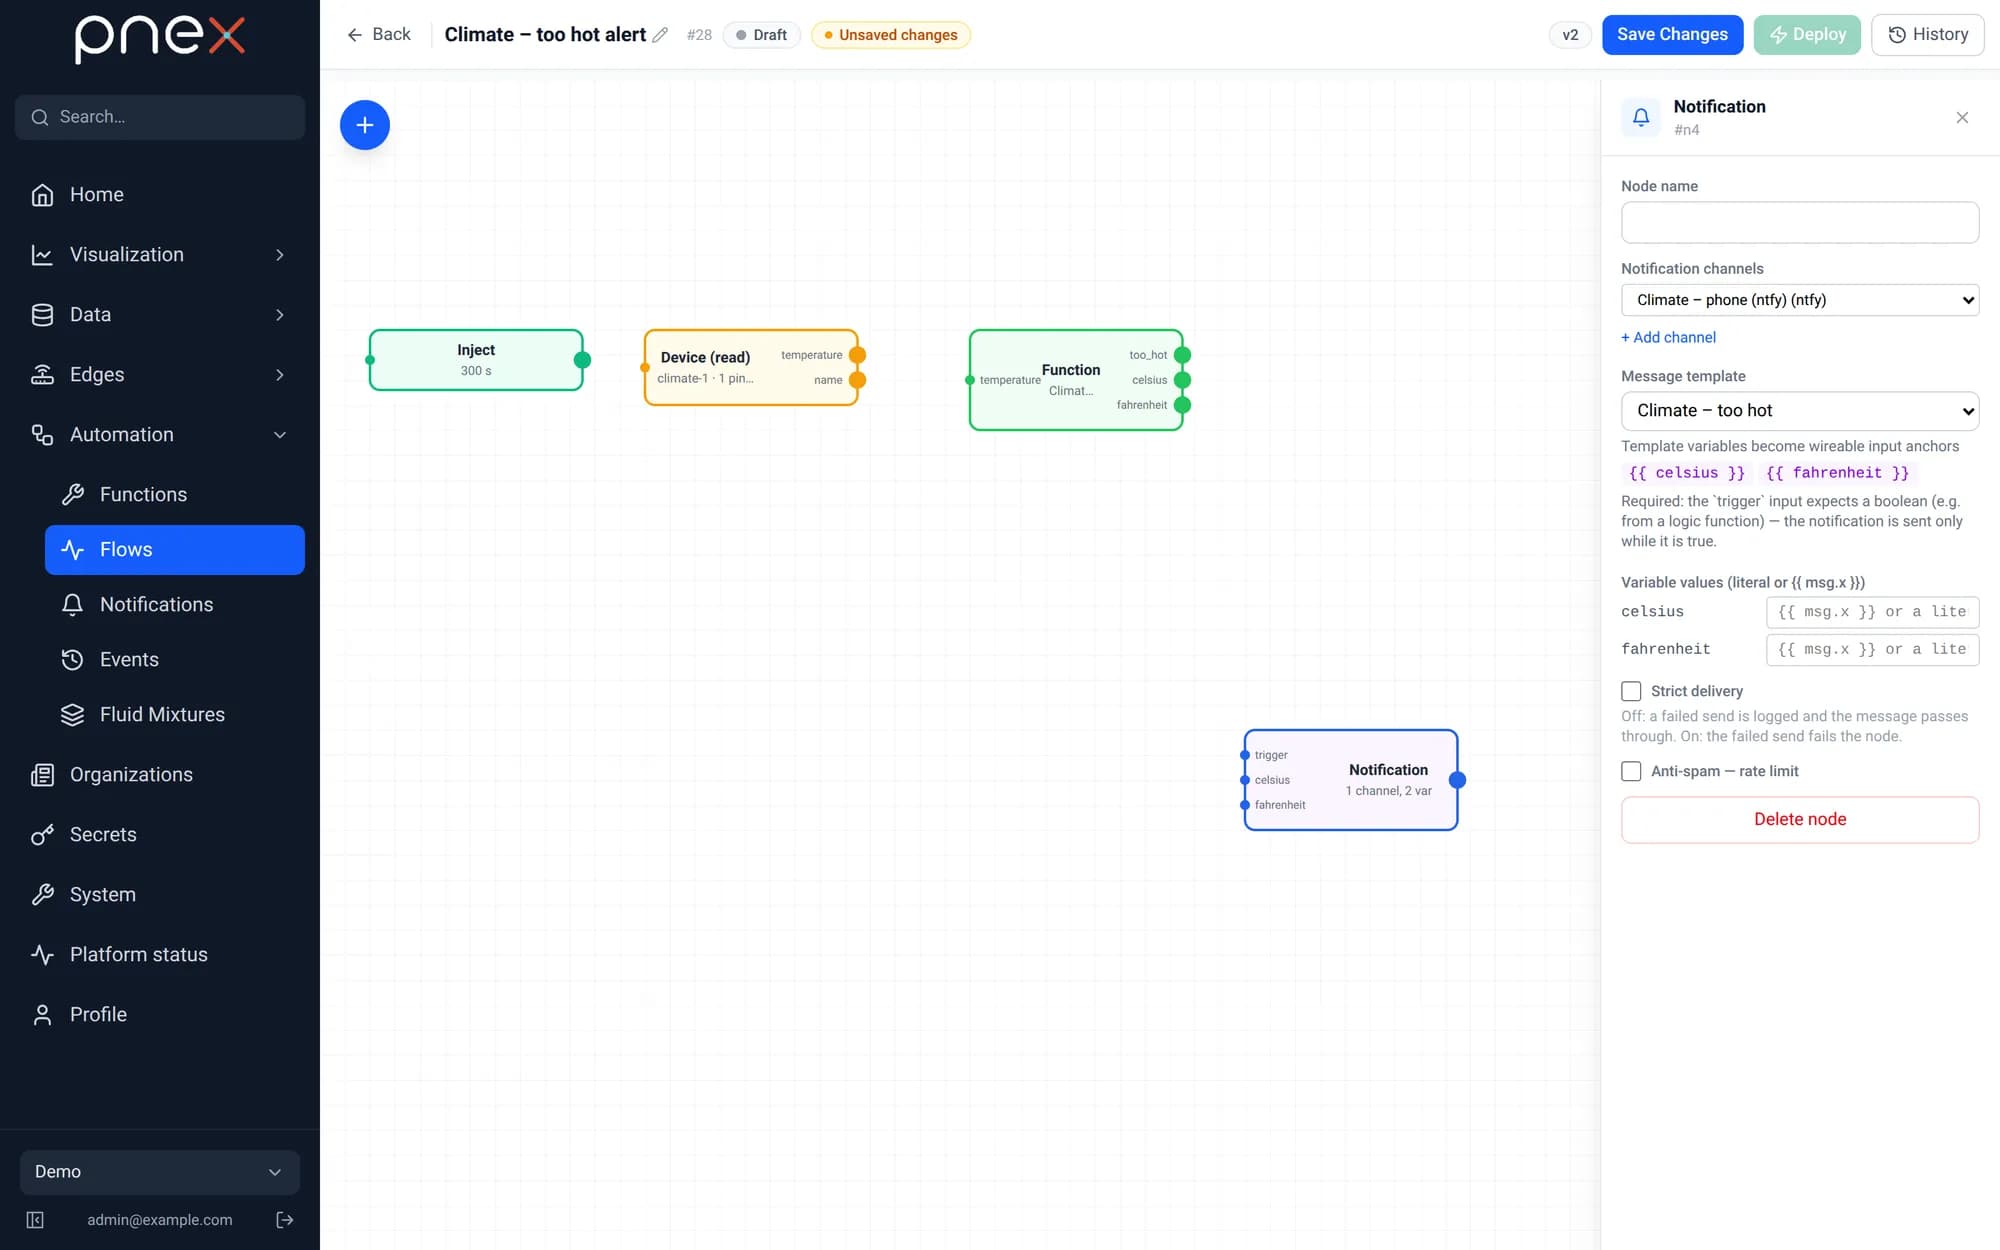Click the Device temperature output port

(x=857, y=355)
